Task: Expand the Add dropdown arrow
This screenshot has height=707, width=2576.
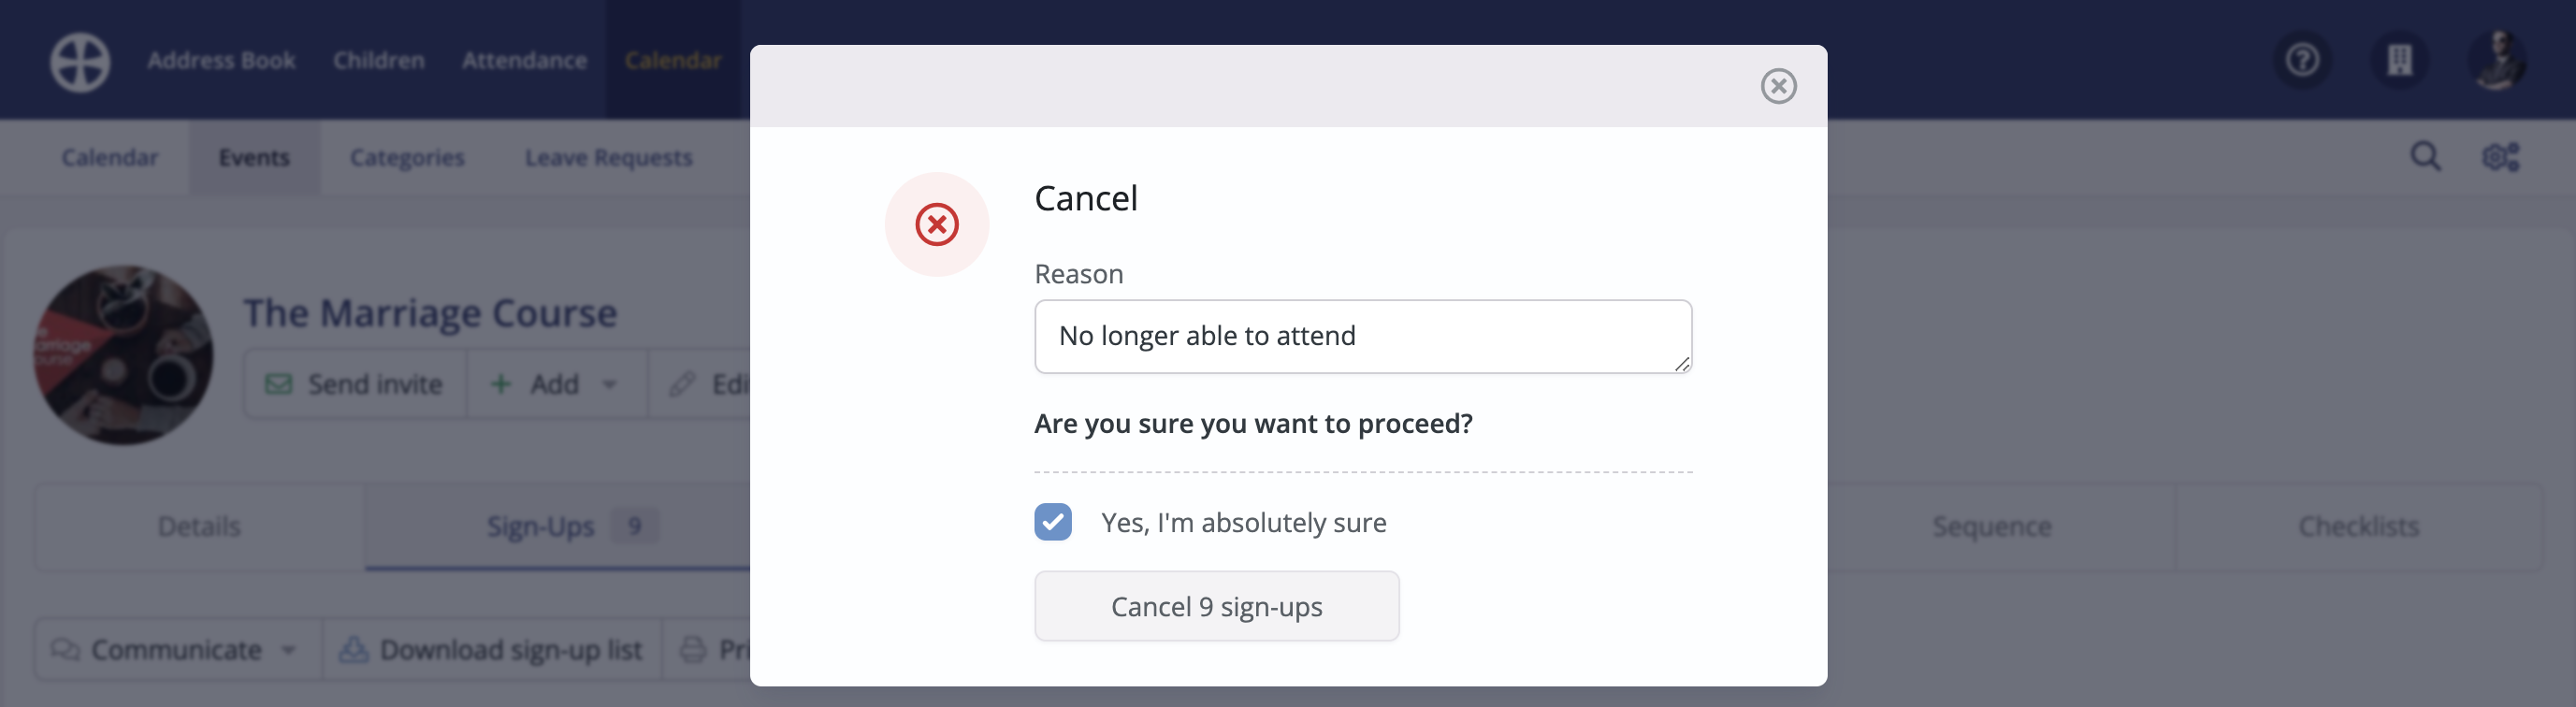Action: pyautogui.click(x=610, y=385)
